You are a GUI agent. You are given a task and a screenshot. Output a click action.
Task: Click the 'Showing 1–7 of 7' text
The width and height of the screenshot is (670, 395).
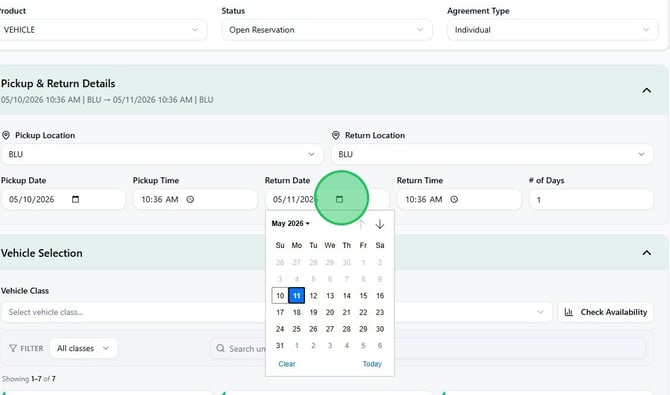point(28,379)
